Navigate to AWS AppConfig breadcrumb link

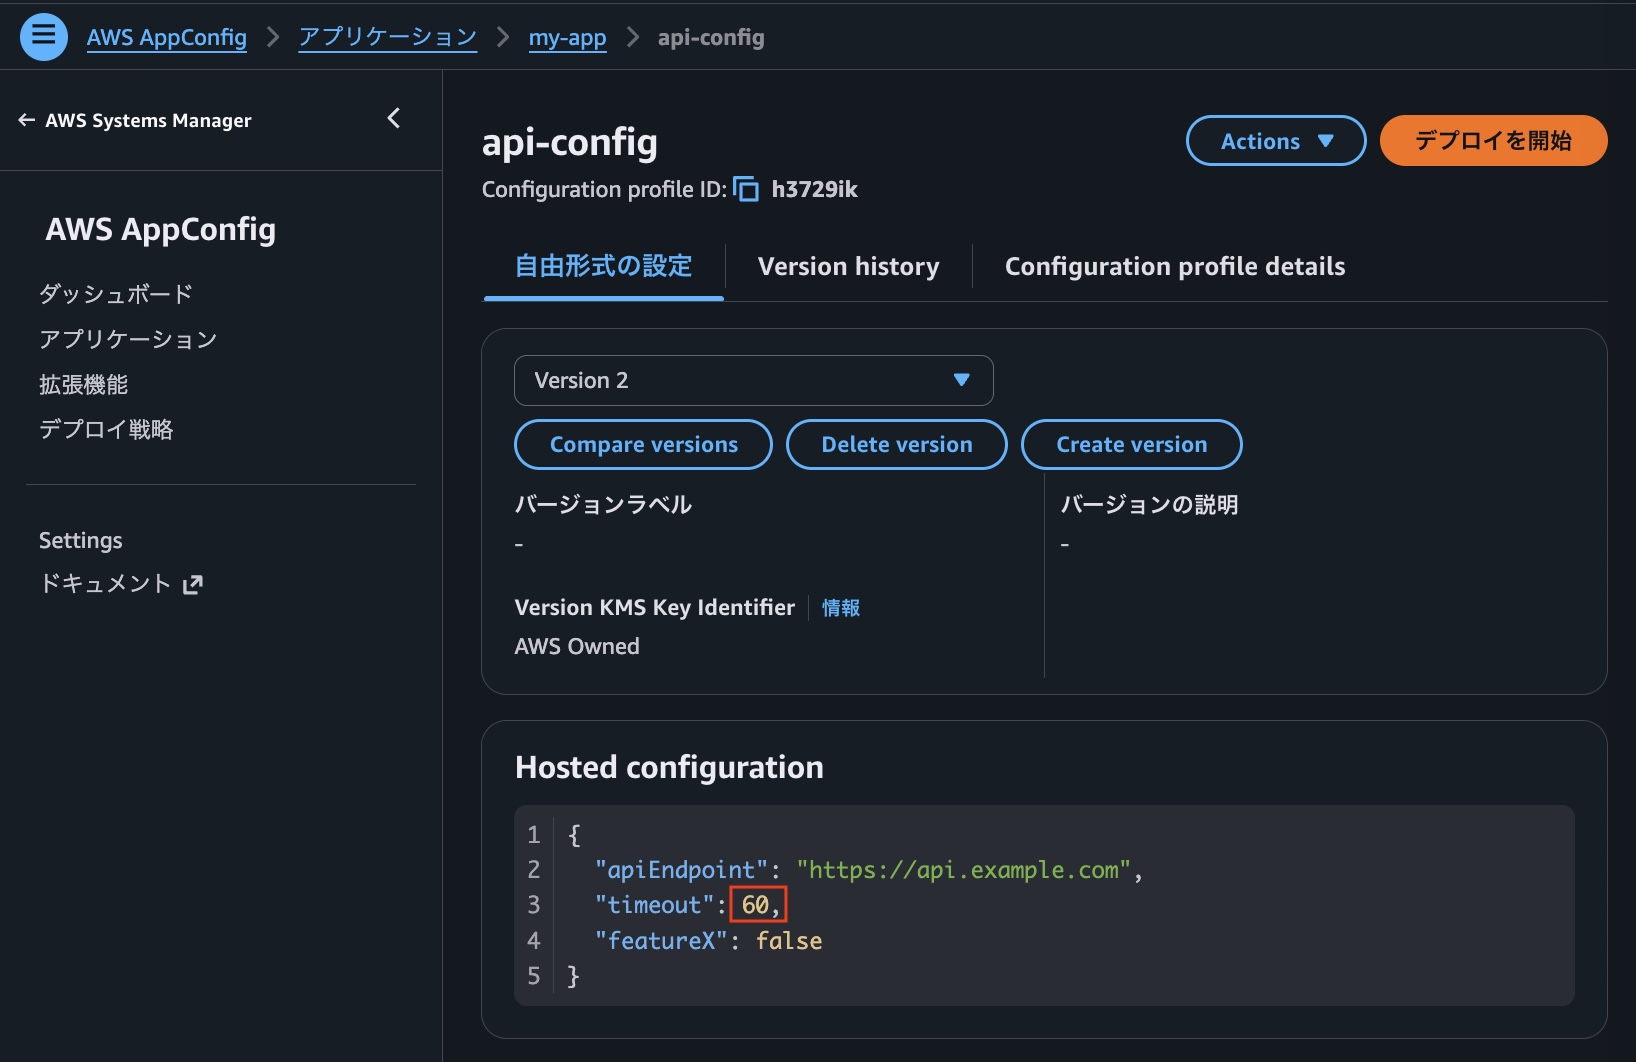click(x=167, y=38)
